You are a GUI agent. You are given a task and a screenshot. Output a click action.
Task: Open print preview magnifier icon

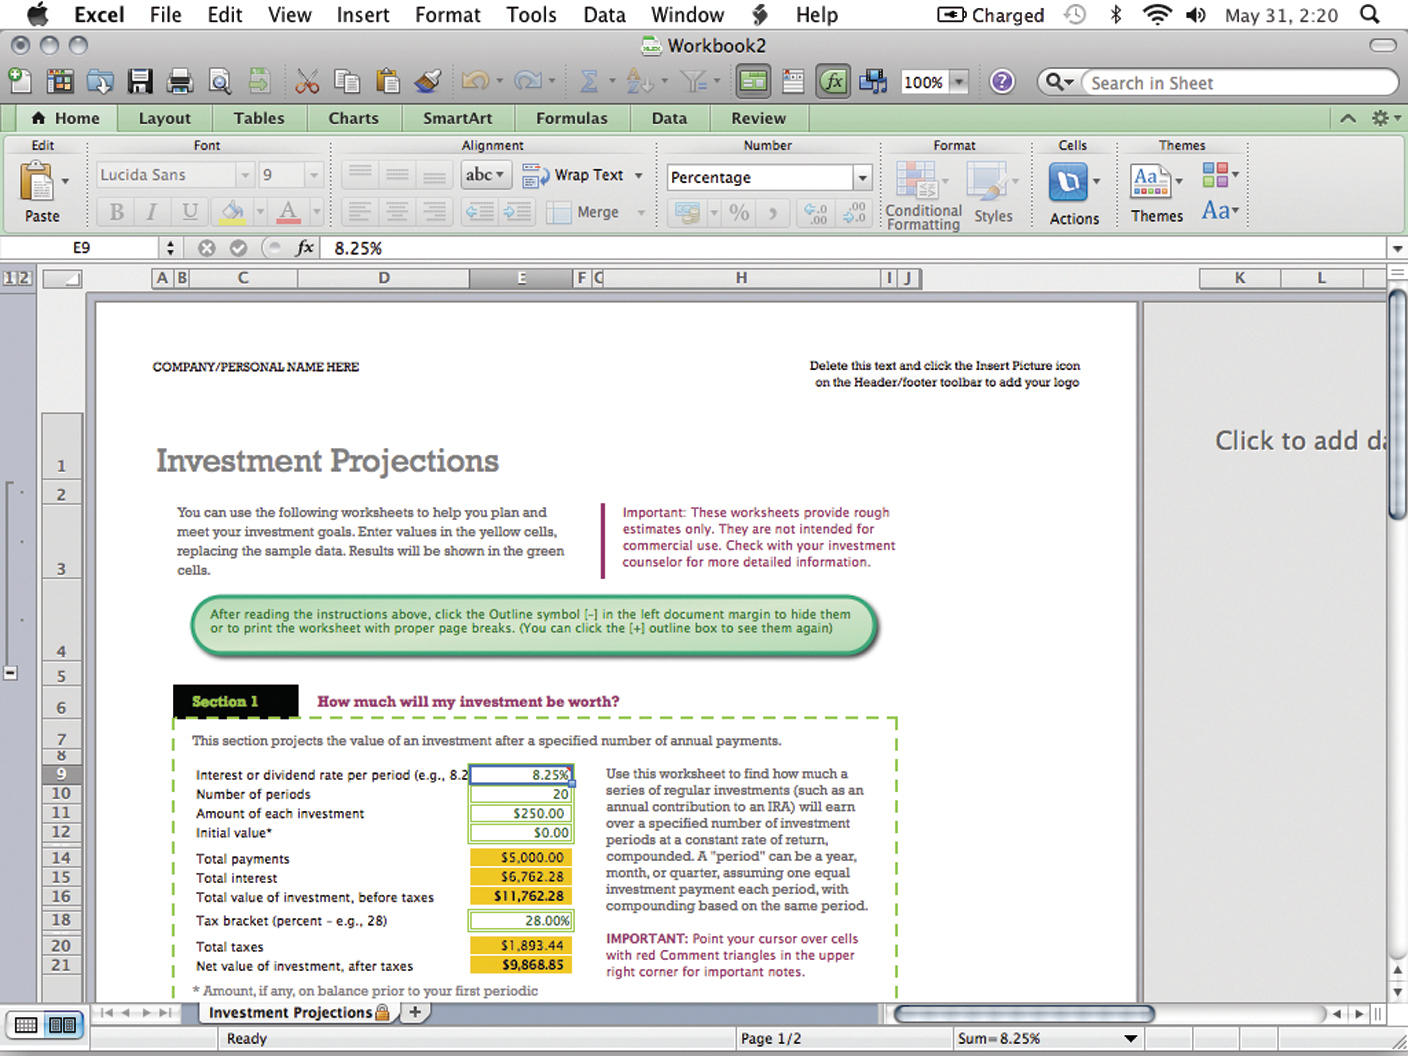click(x=219, y=81)
